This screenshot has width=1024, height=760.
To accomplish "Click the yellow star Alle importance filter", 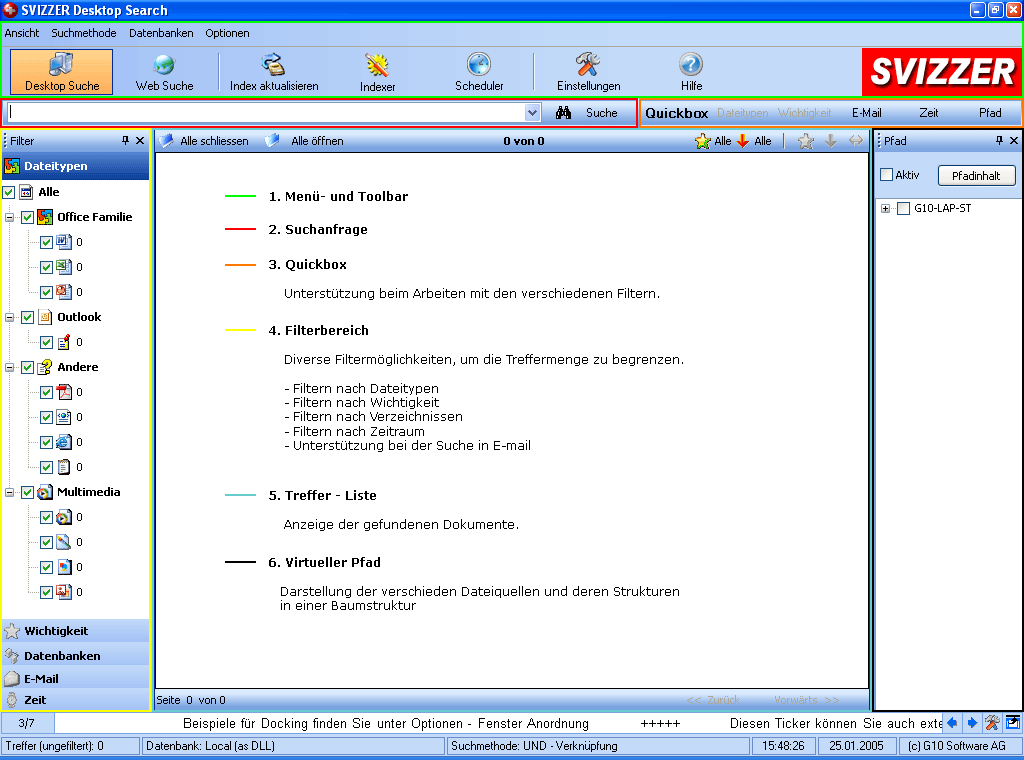I will coord(703,140).
